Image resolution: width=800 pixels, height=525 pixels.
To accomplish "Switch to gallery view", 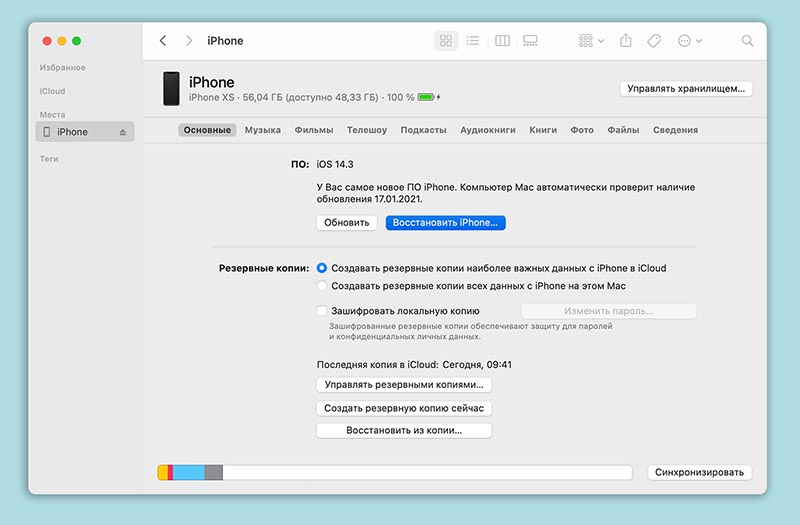I will [530, 41].
